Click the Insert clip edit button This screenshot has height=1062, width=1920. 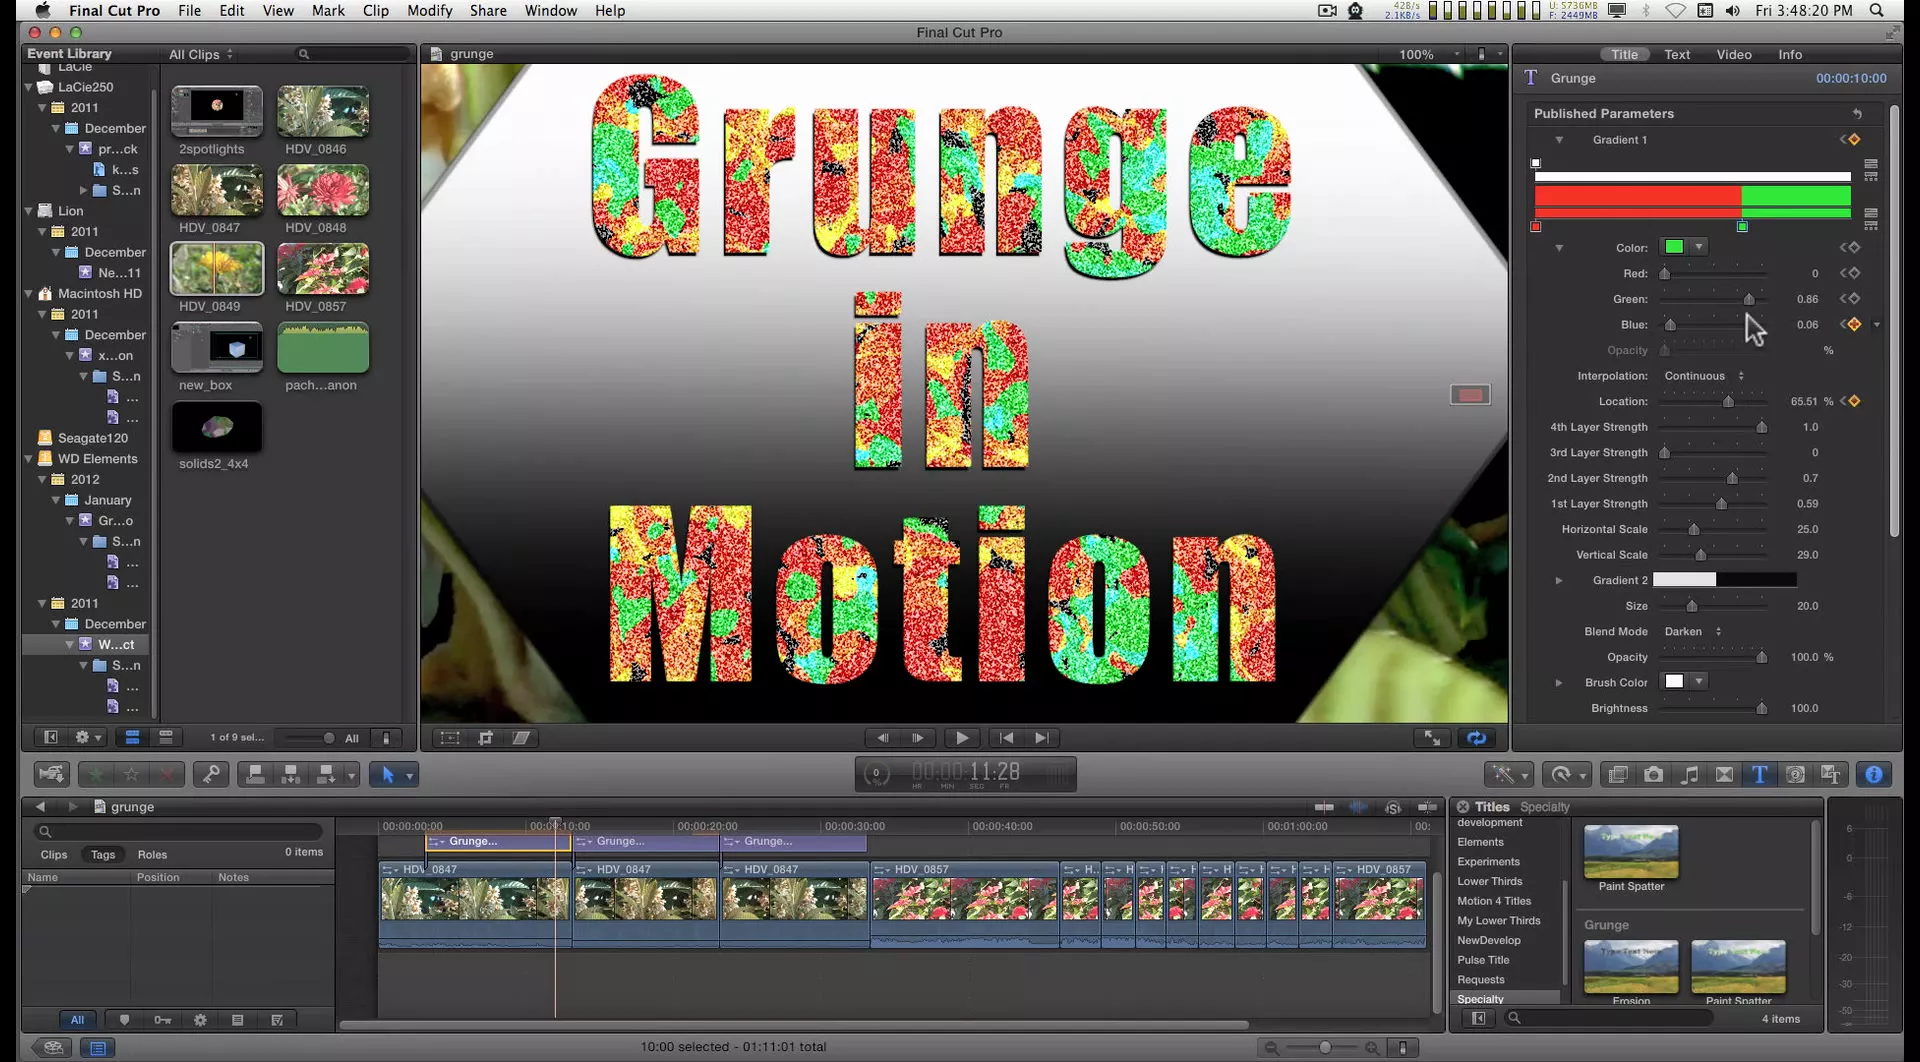point(291,774)
